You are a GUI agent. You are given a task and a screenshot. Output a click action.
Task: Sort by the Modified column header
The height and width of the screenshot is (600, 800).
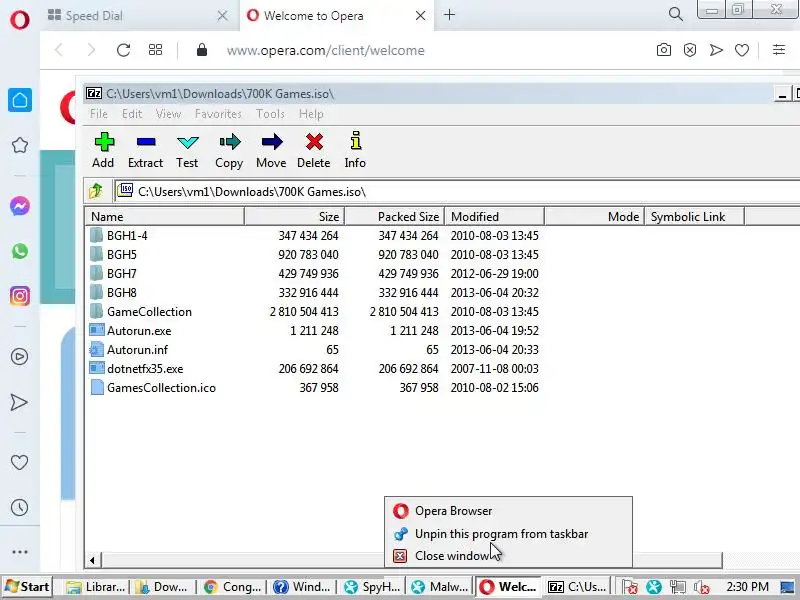click(x=494, y=216)
